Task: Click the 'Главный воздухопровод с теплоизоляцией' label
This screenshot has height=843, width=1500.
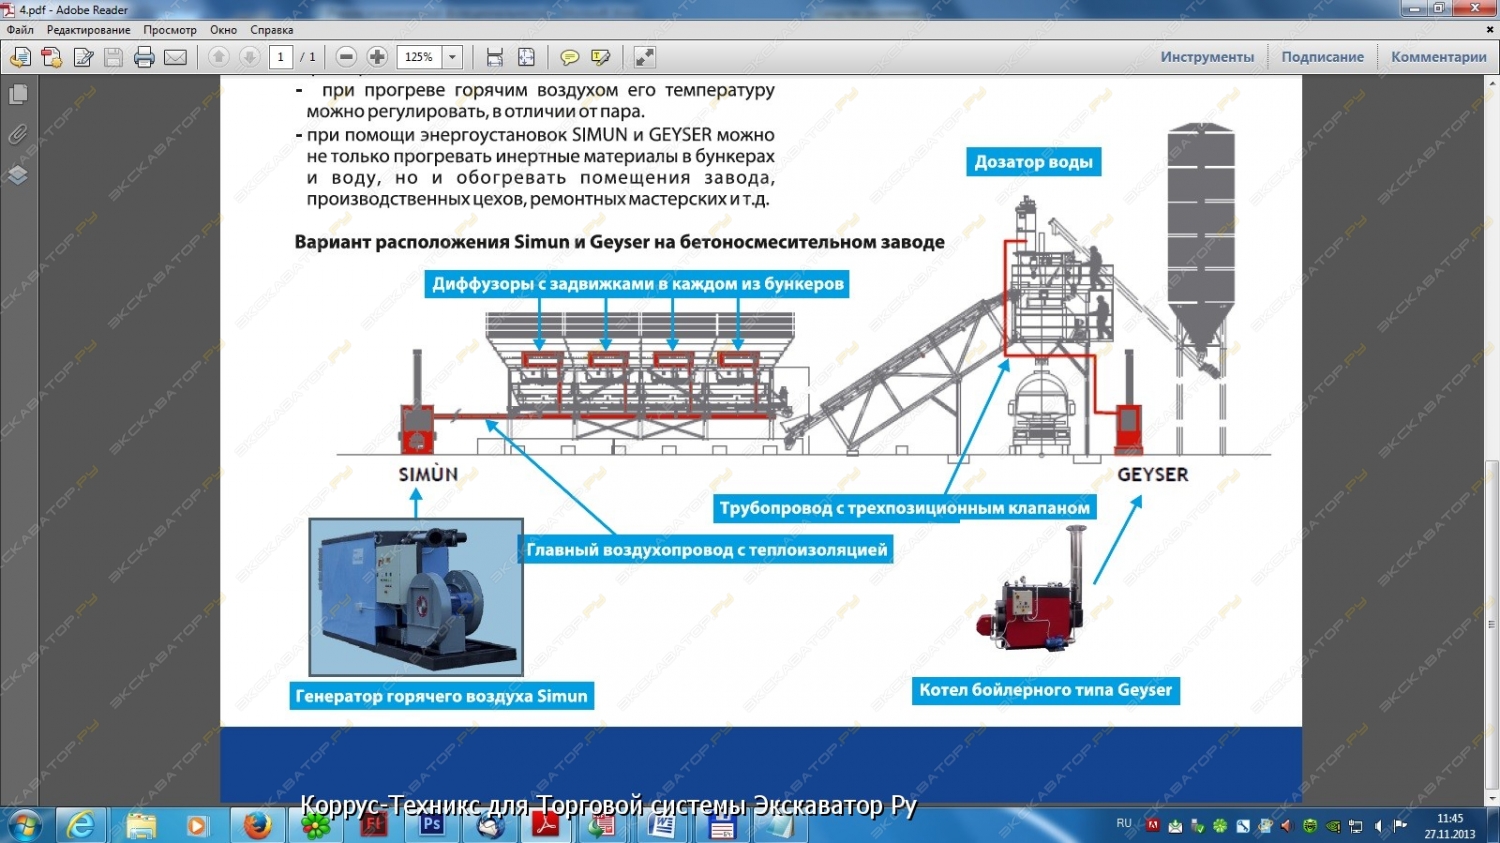Action: tap(707, 550)
